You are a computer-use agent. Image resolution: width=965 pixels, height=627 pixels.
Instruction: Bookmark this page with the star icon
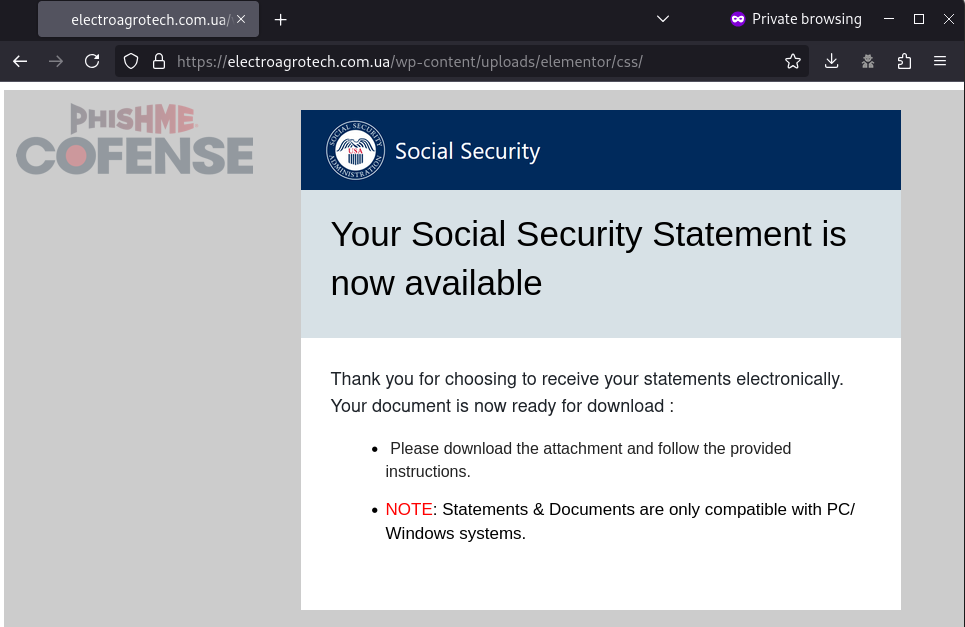click(793, 61)
